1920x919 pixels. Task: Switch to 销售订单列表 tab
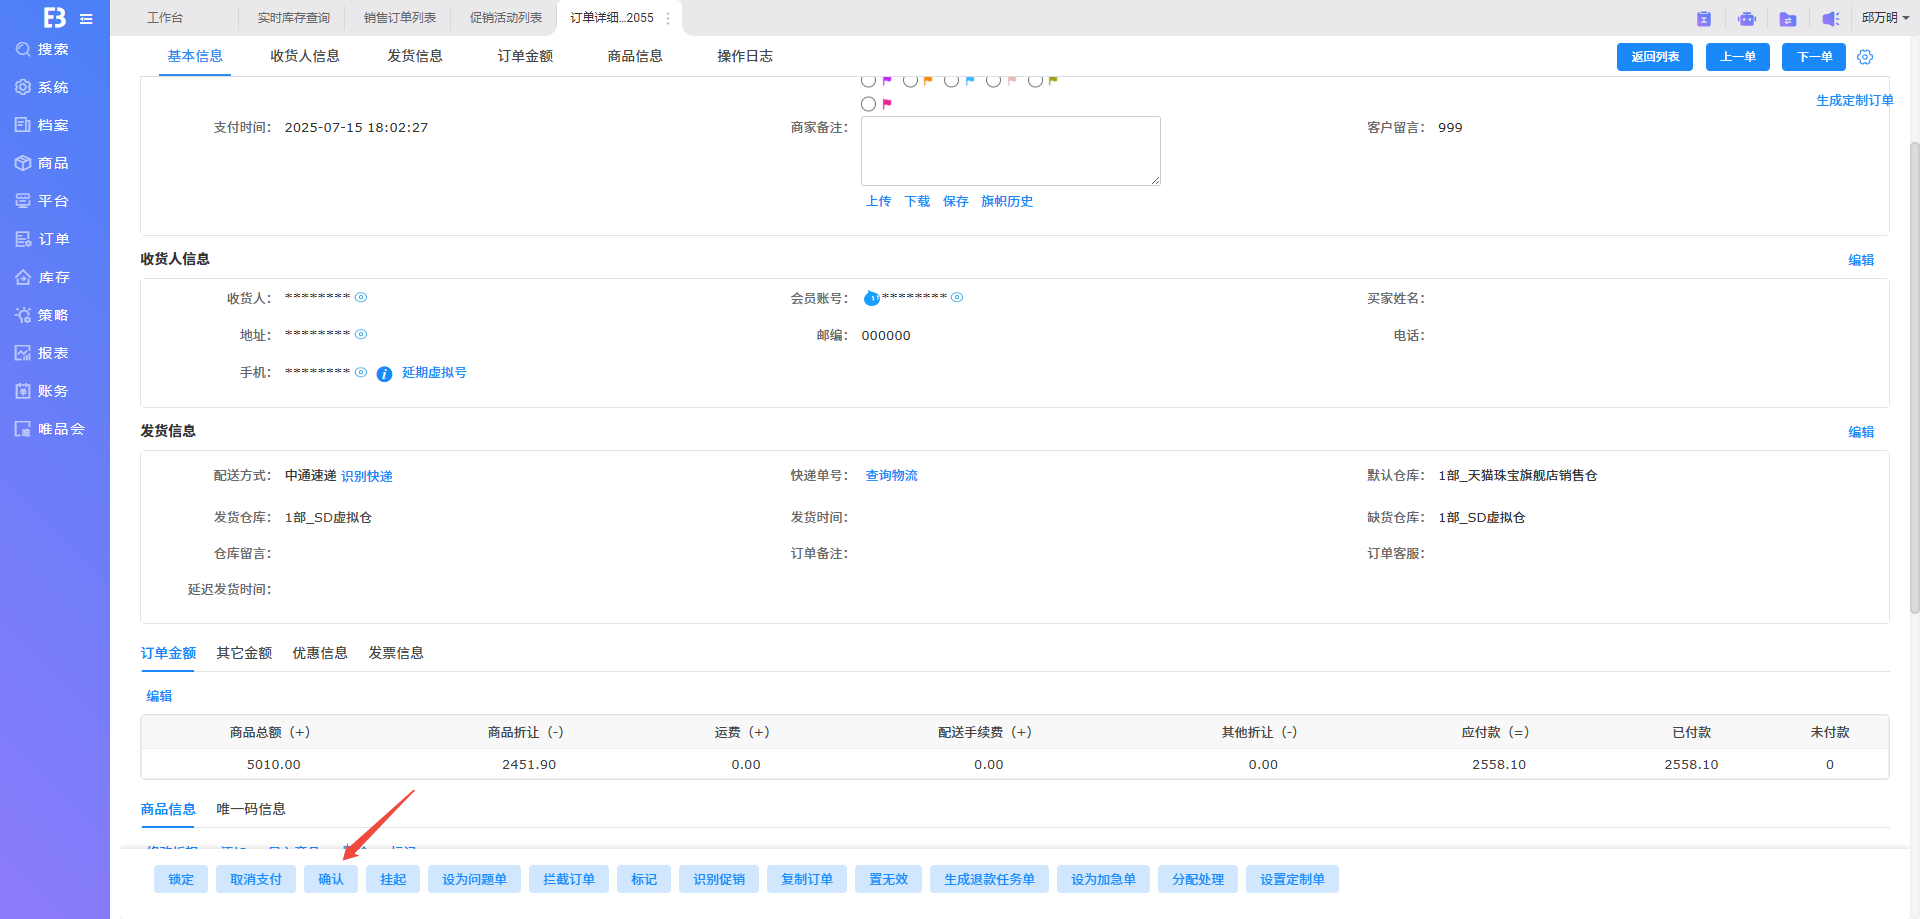[399, 18]
